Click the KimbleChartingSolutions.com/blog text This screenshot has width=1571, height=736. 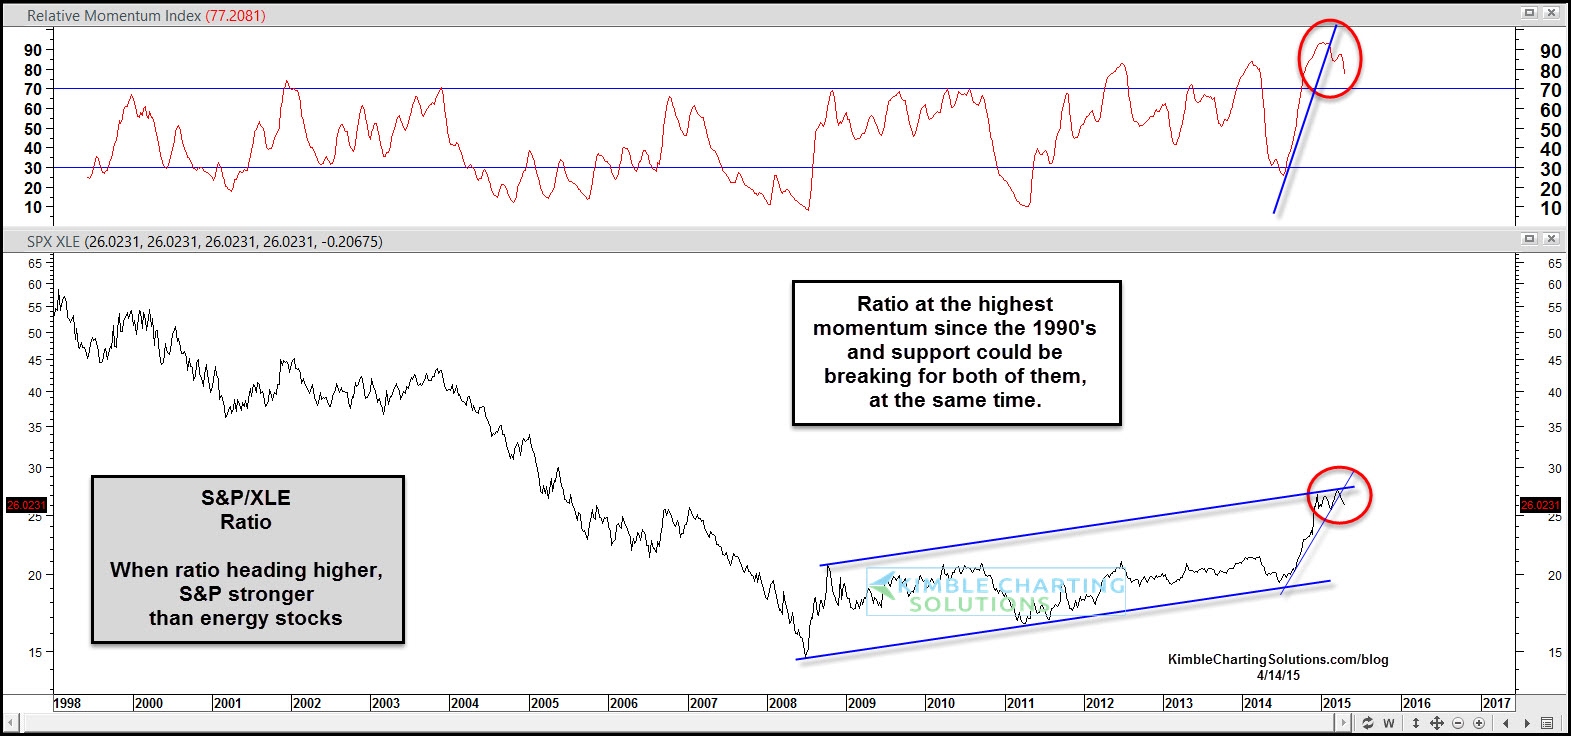tap(1278, 659)
